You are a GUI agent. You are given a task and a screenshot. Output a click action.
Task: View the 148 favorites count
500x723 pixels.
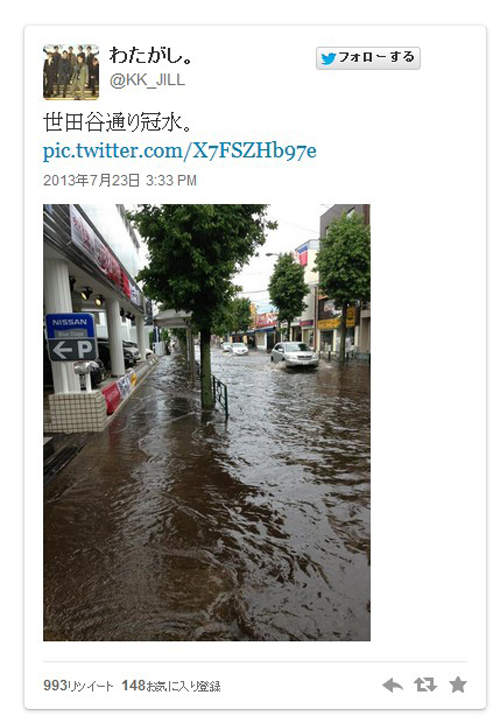[x=171, y=685]
